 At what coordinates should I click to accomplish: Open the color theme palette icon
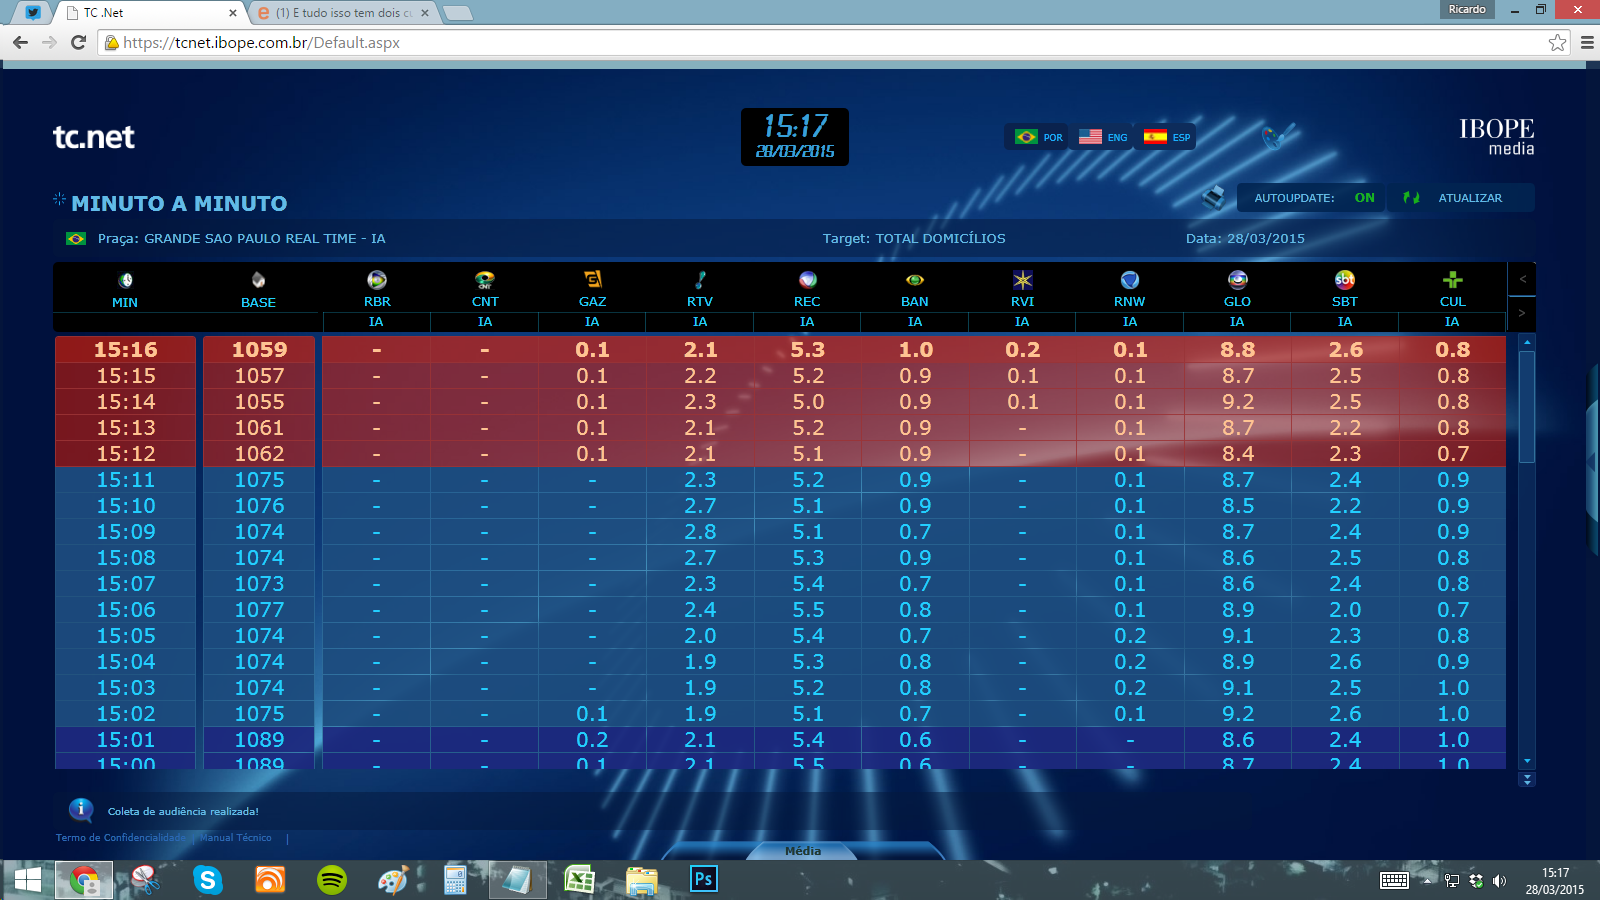point(1273,137)
